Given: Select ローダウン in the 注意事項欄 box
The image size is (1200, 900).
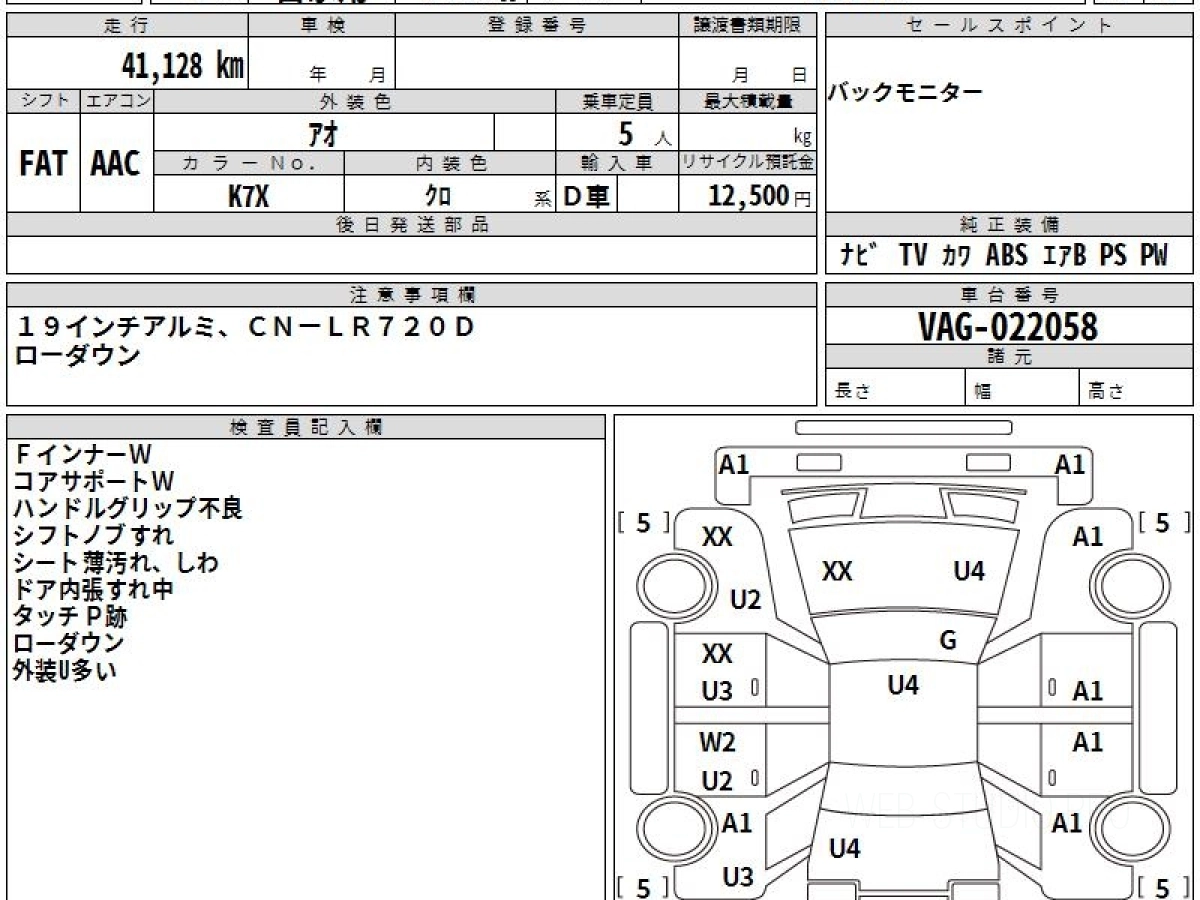Looking at the screenshot, I should tap(79, 355).
